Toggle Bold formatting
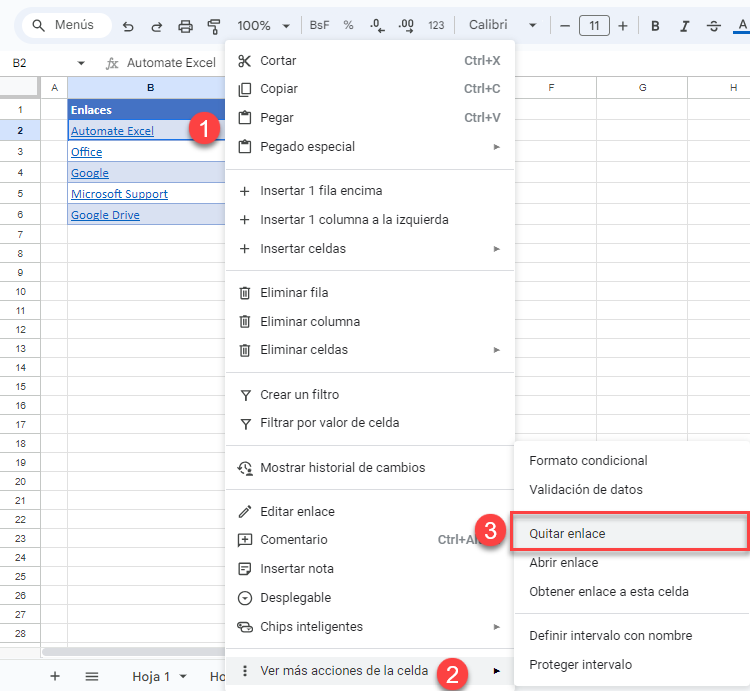This screenshot has height=691, width=750. tap(655, 26)
